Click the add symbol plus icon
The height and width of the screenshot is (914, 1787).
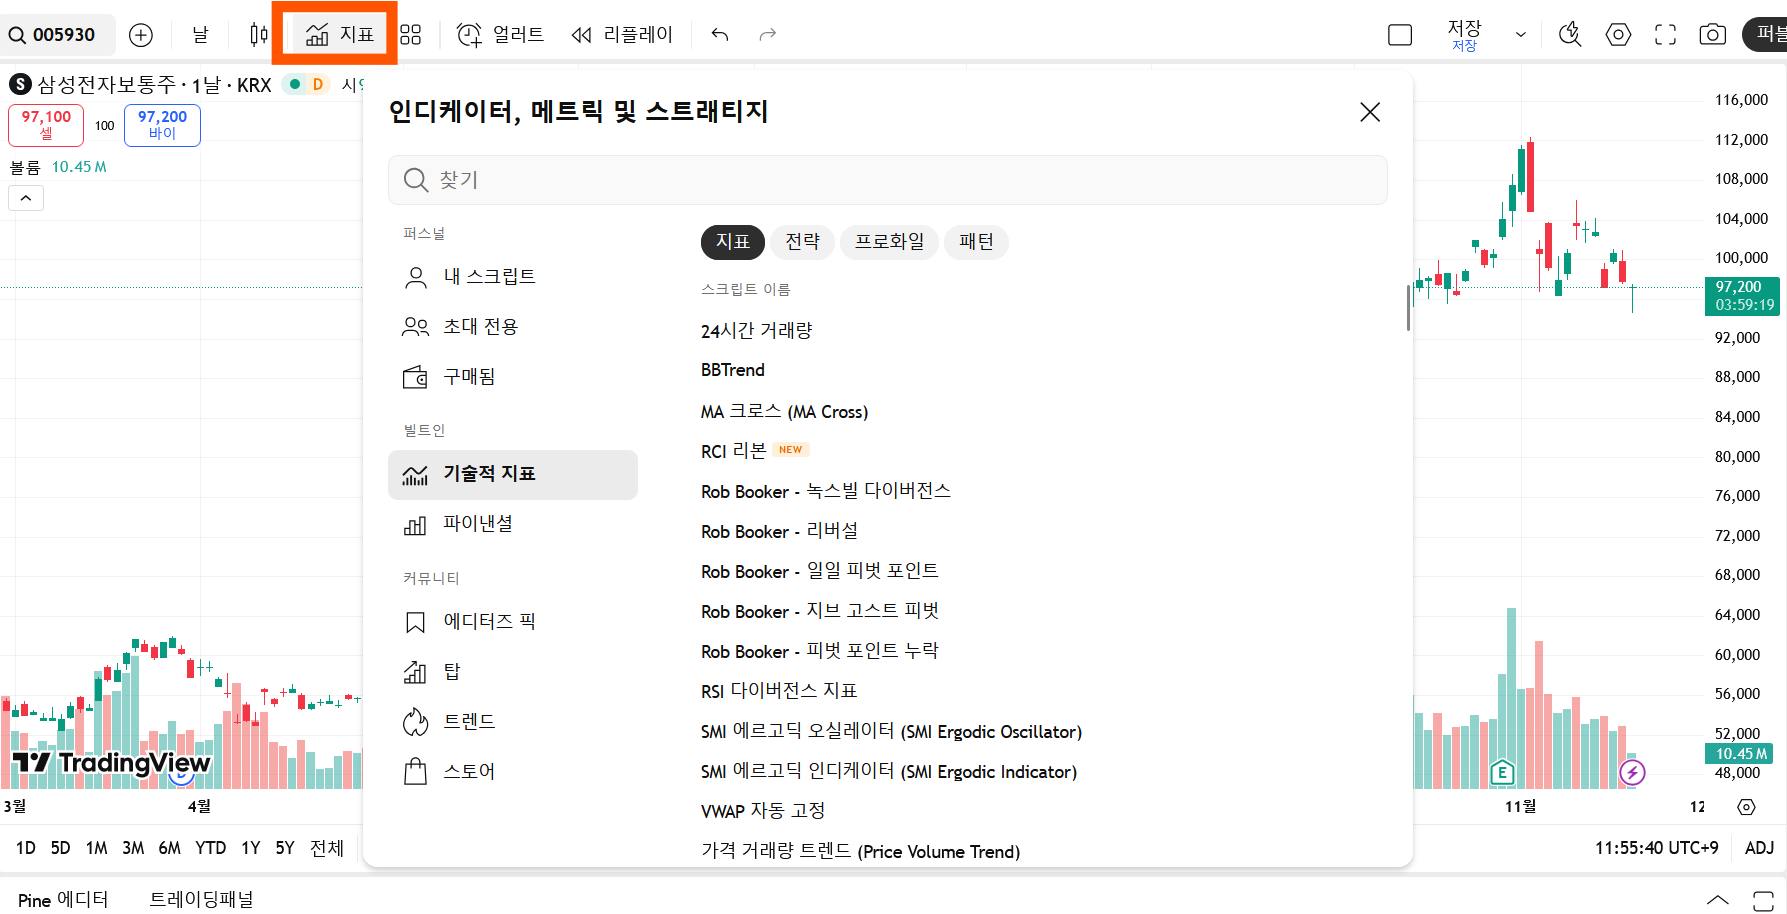click(141, 35)
